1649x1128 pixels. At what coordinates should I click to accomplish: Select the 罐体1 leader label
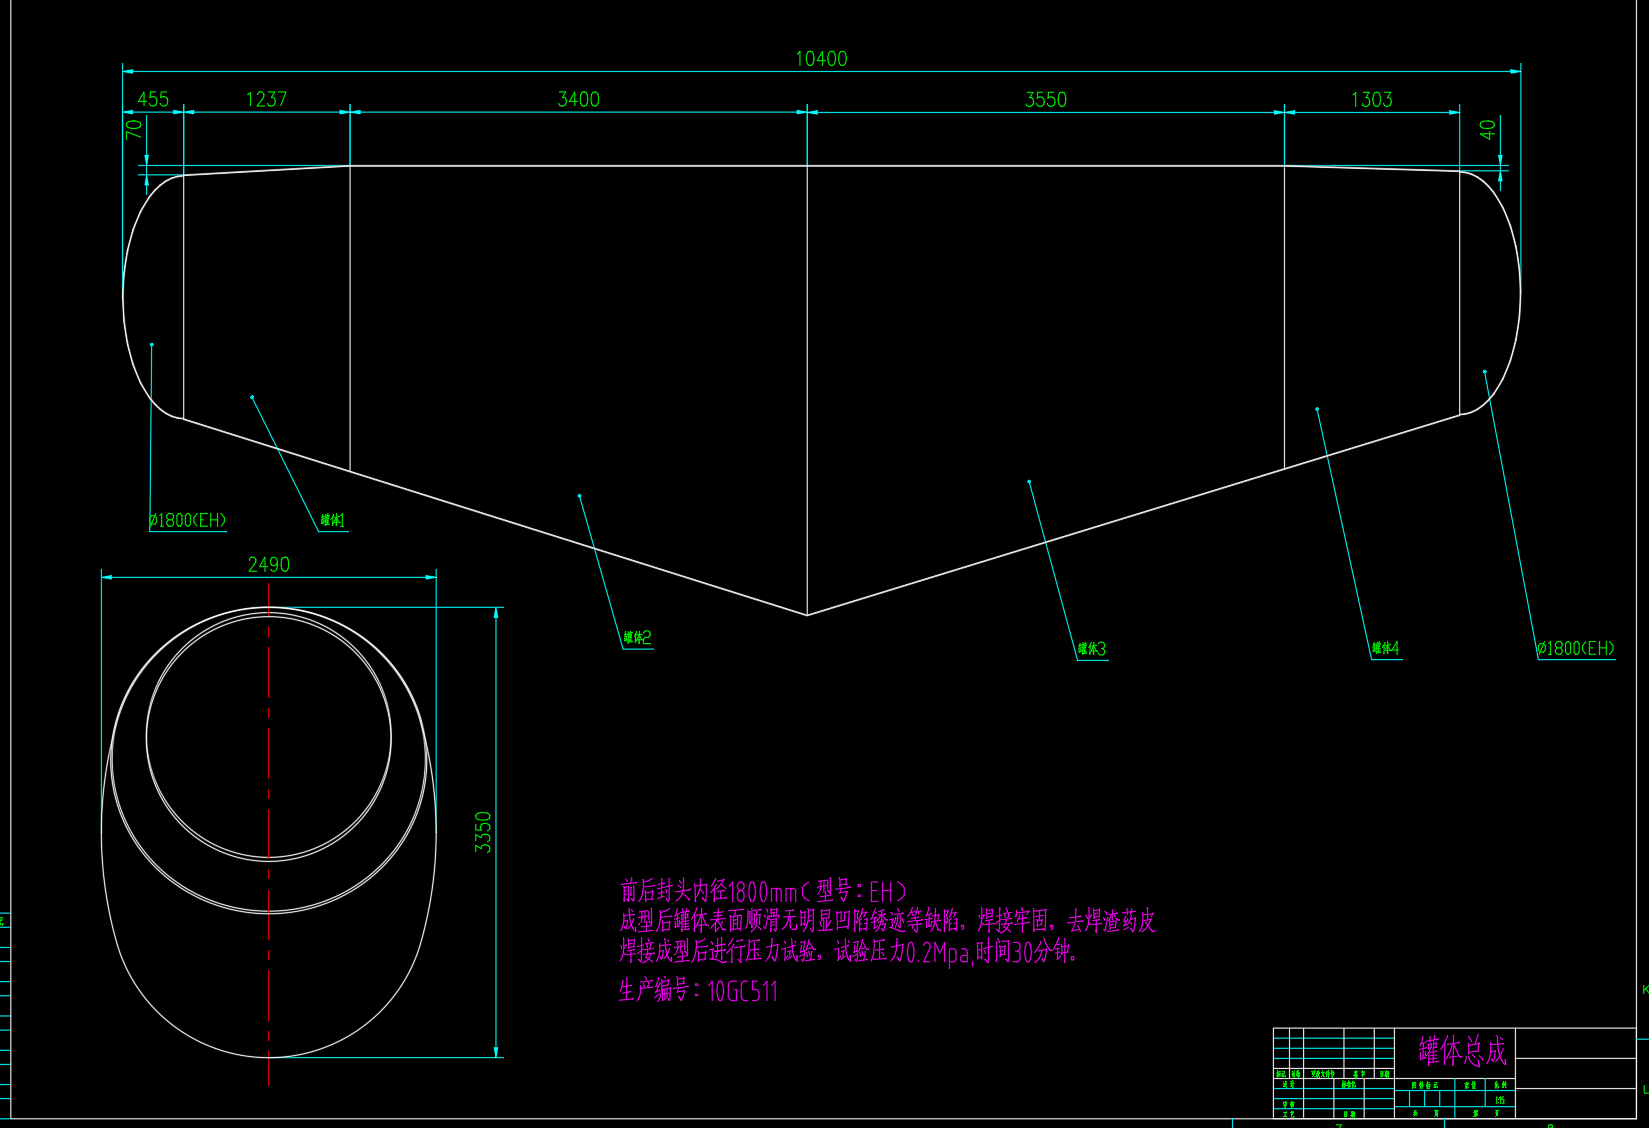pos(333,520)
